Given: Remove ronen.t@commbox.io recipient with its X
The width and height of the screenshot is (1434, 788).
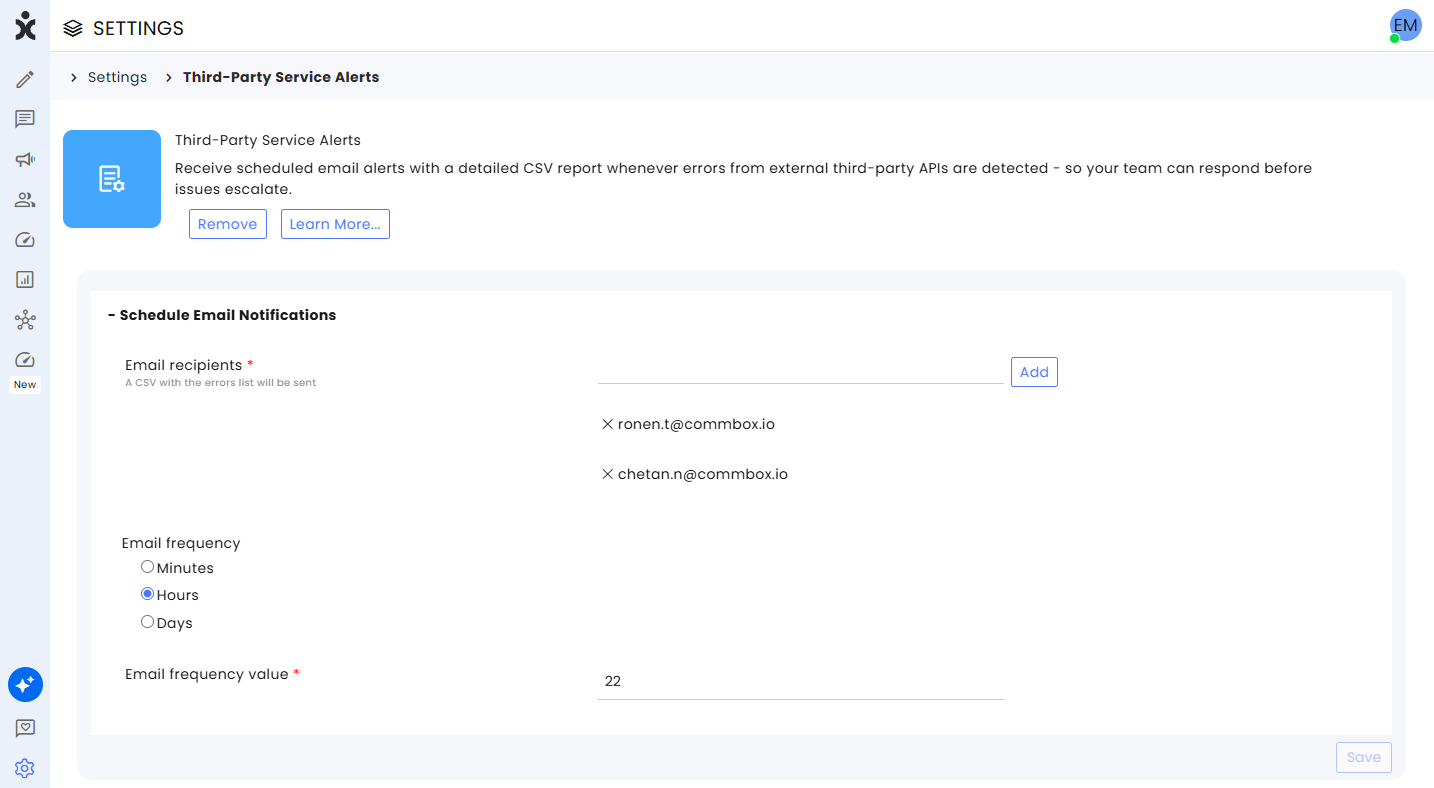Looking at the screenshot, I should click(607, 424).
